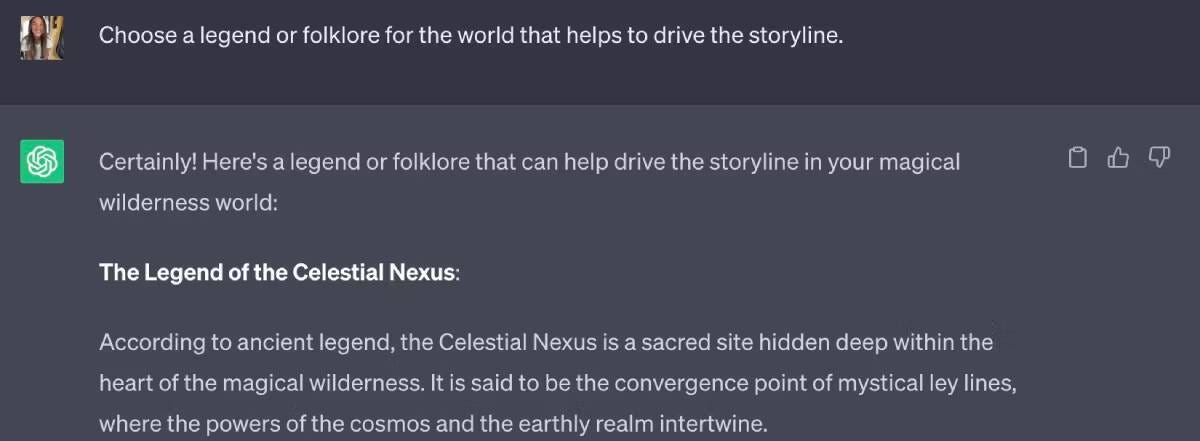This screenshot has width=1200, height=441.
Task: Like the response with thumbs up
Action: [x=1118, y=158]
